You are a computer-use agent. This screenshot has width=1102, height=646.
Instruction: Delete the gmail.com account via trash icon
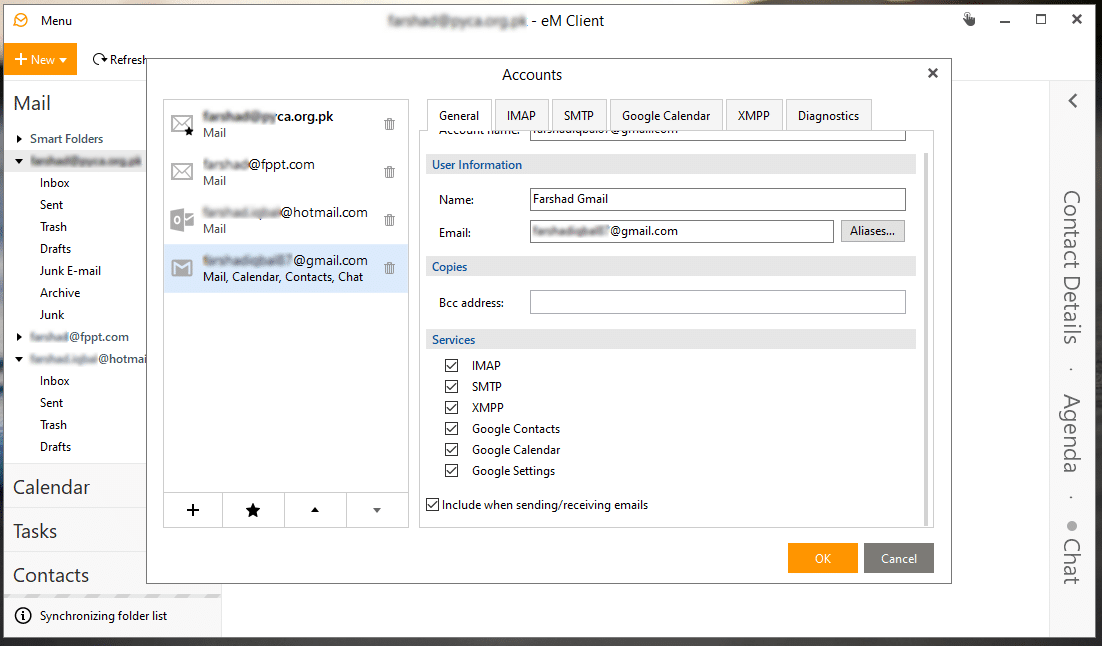point(389,268)
